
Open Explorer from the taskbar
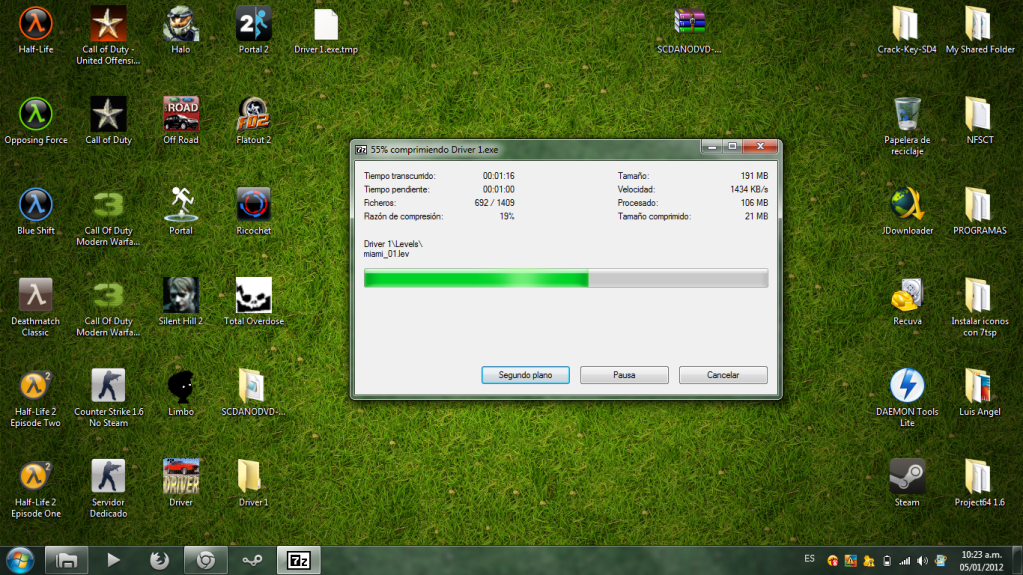67,560
